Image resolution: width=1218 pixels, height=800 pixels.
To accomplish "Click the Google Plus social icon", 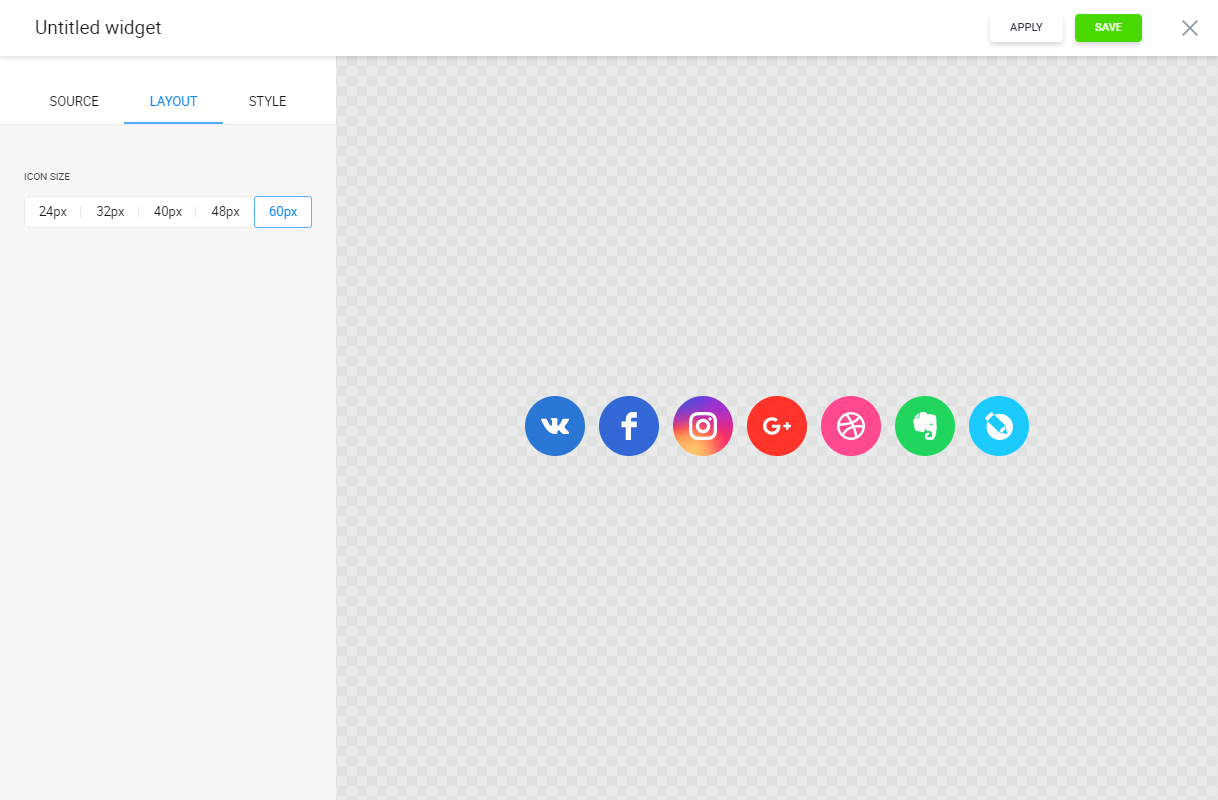I will [x=777, y=426].
